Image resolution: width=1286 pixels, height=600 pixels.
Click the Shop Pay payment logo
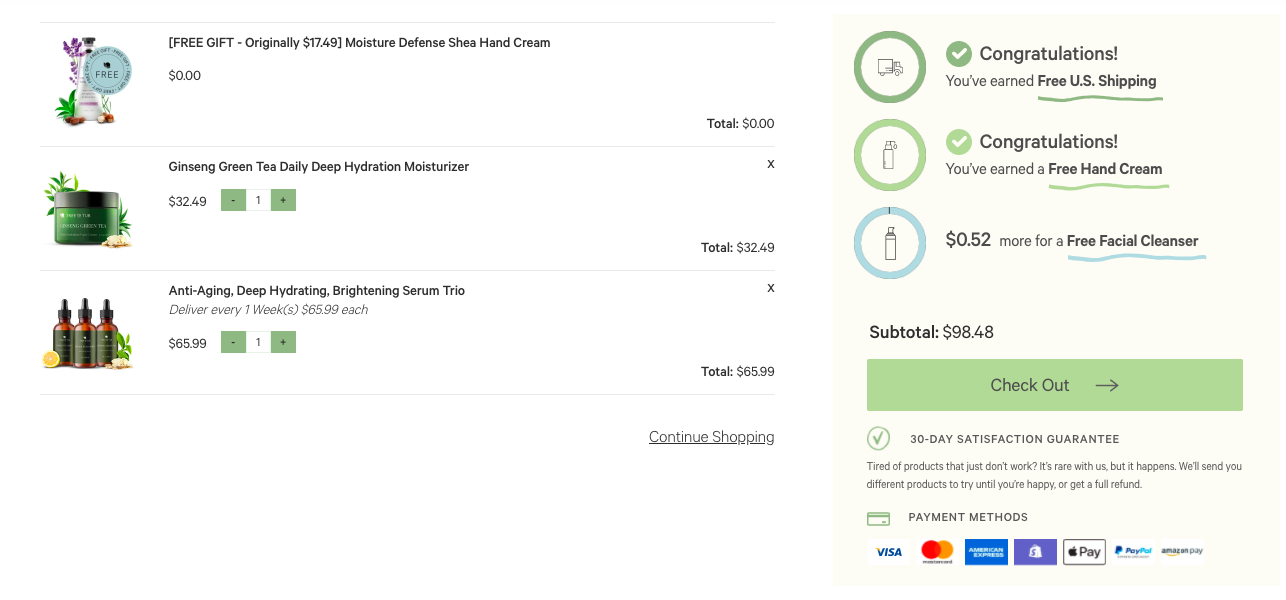(1035, 552)
